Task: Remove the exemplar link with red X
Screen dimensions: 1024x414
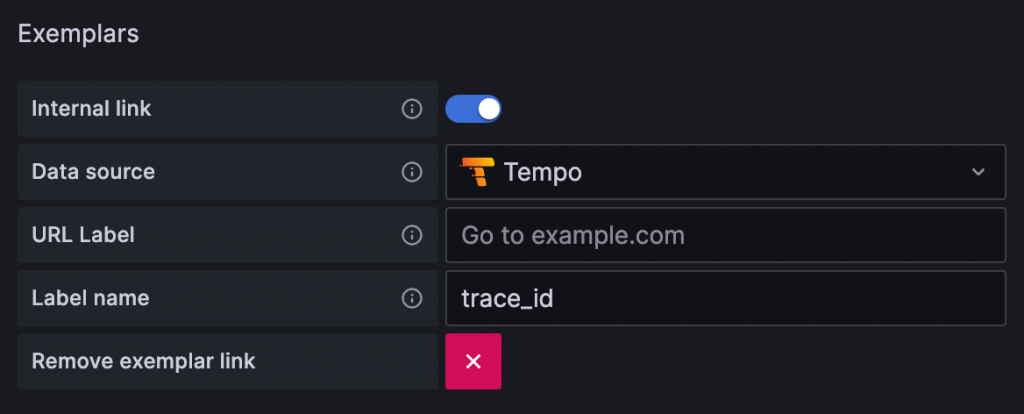Action: pos(473,361)
